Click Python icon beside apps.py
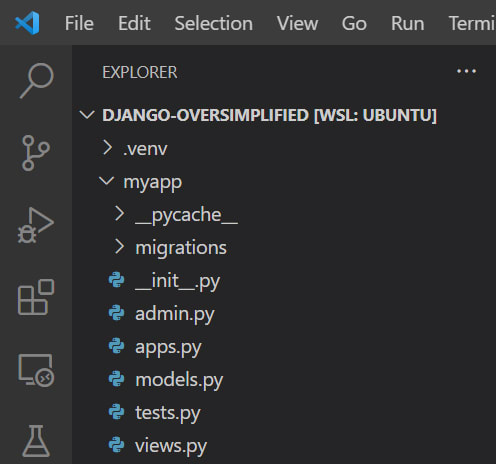This screenshot has width=496, height=464. point(116,346)
